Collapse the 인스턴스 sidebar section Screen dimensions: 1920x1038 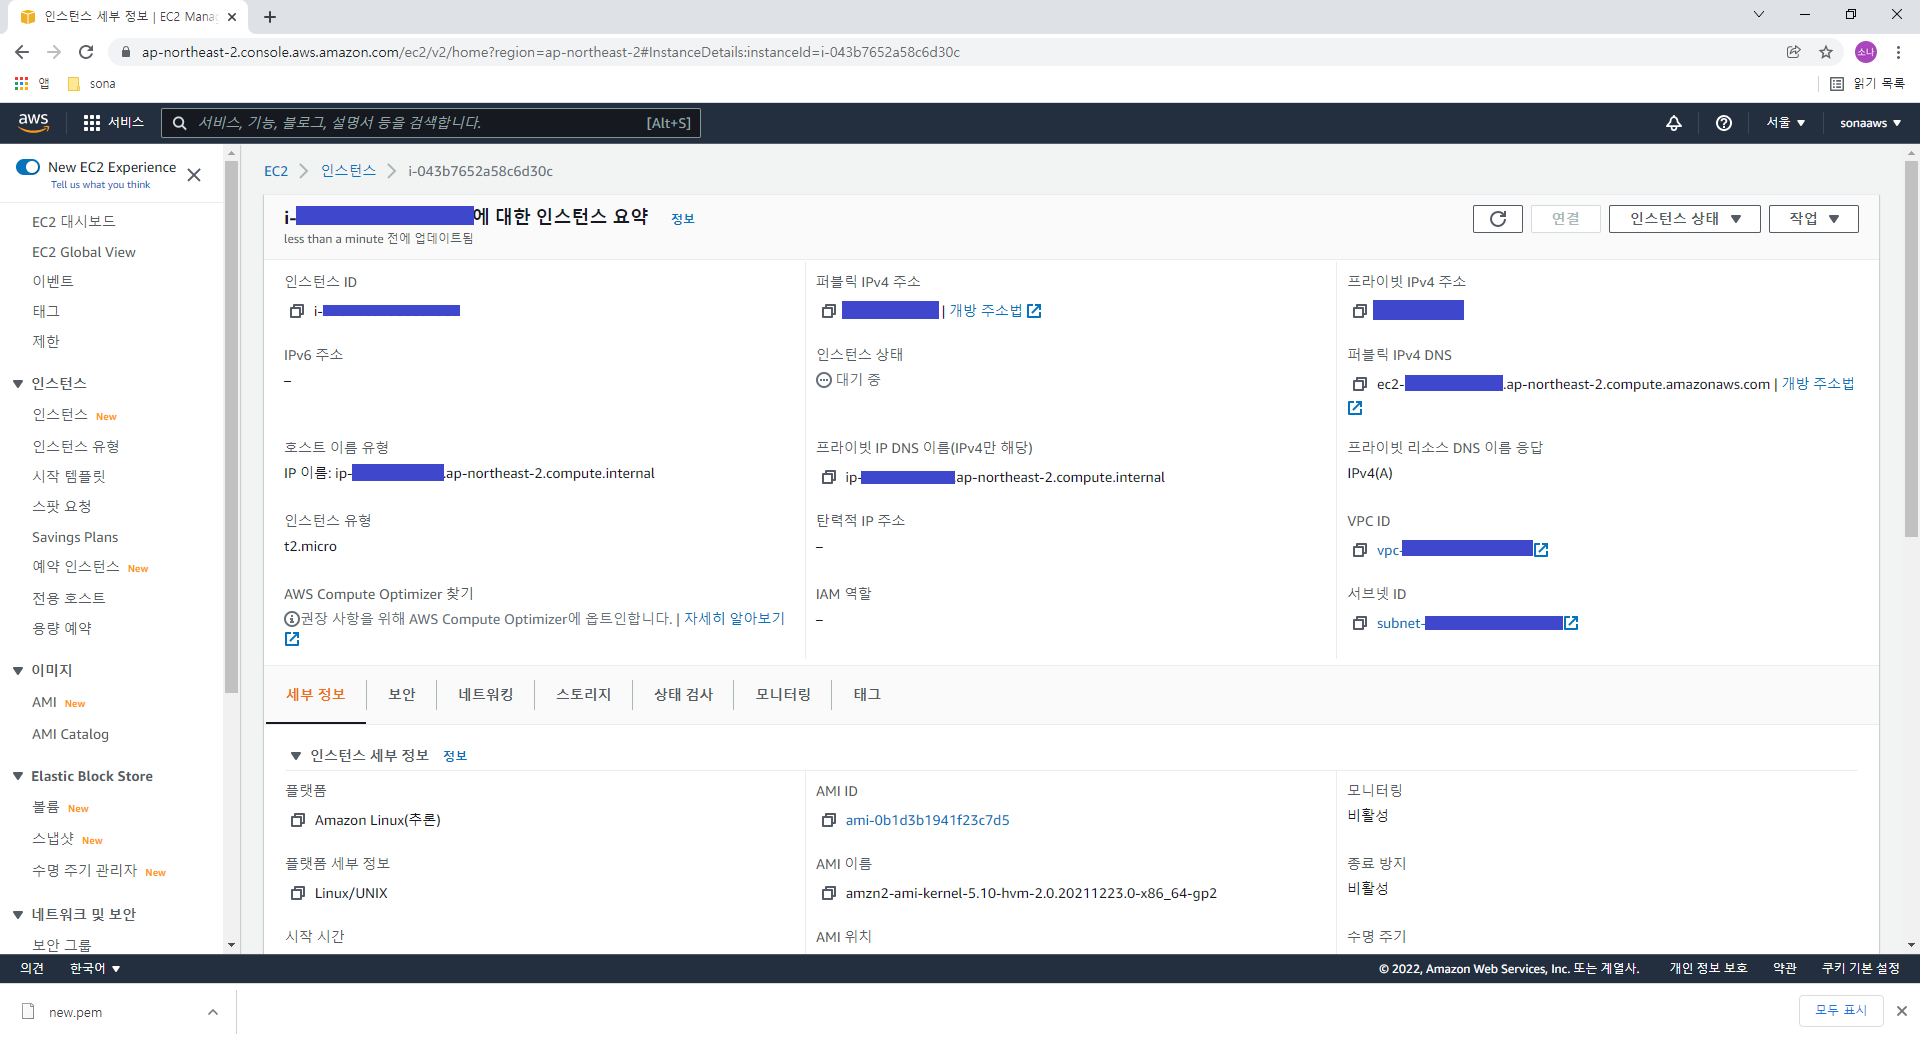pos(18,384)
